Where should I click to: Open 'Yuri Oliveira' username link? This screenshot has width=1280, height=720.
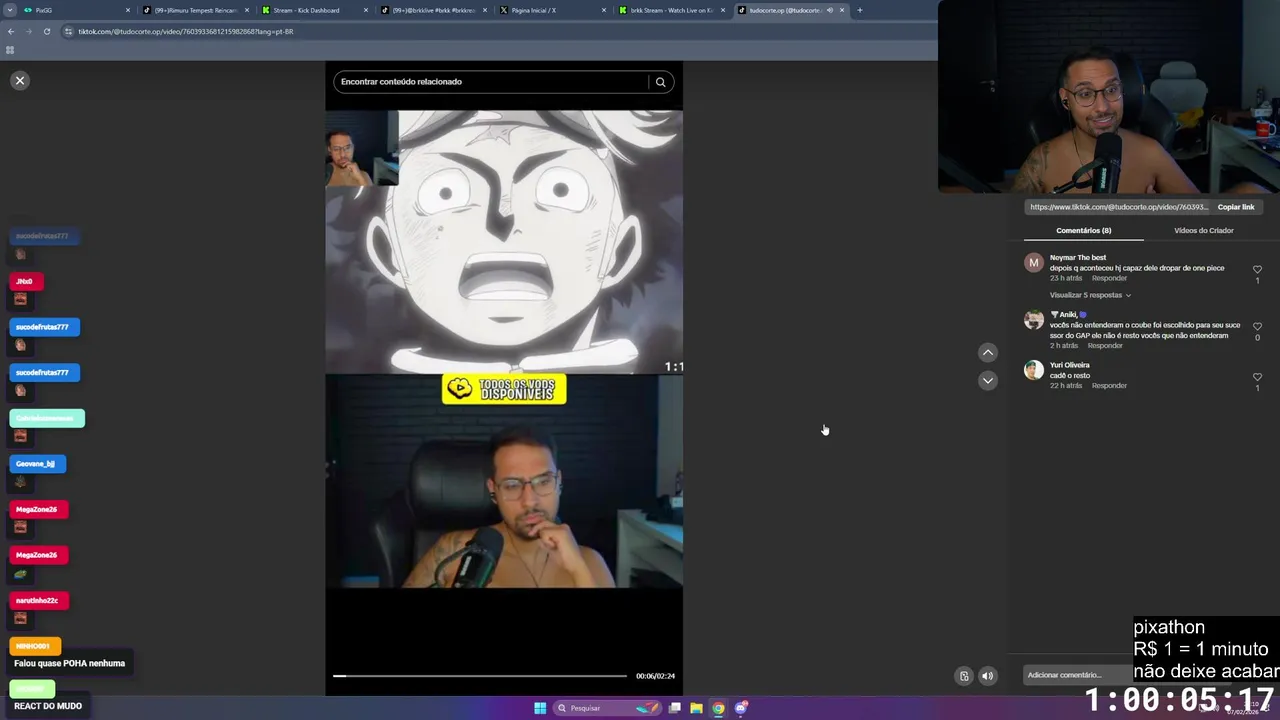[1070, 365]
